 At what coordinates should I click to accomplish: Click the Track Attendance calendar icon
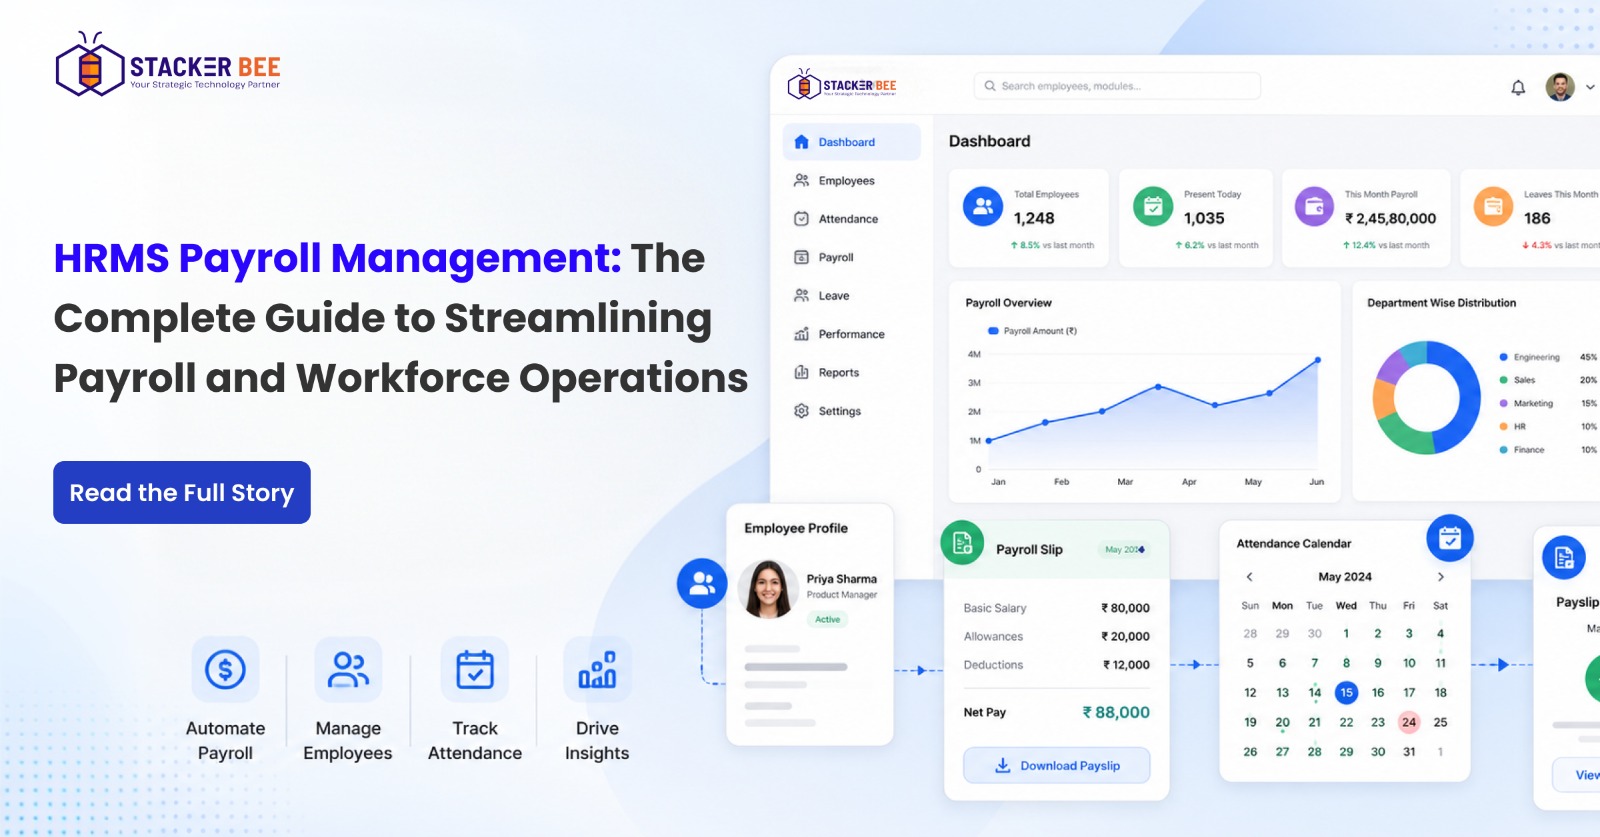[475, 669]
